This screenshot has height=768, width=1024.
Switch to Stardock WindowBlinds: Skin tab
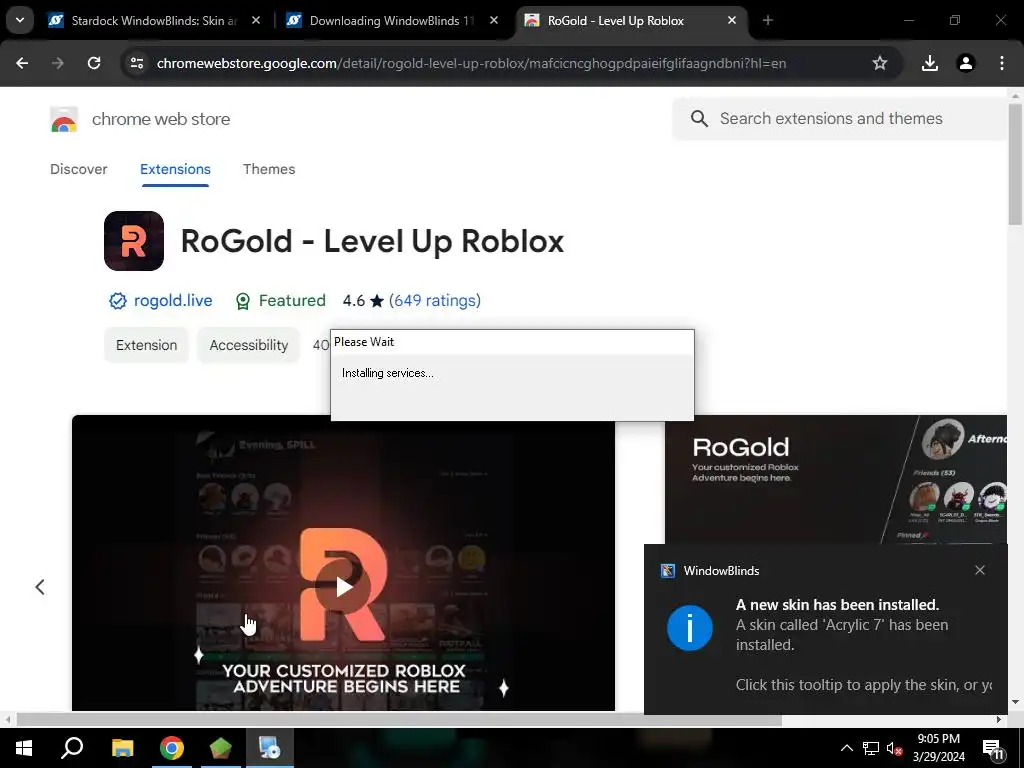pos(153,21)
